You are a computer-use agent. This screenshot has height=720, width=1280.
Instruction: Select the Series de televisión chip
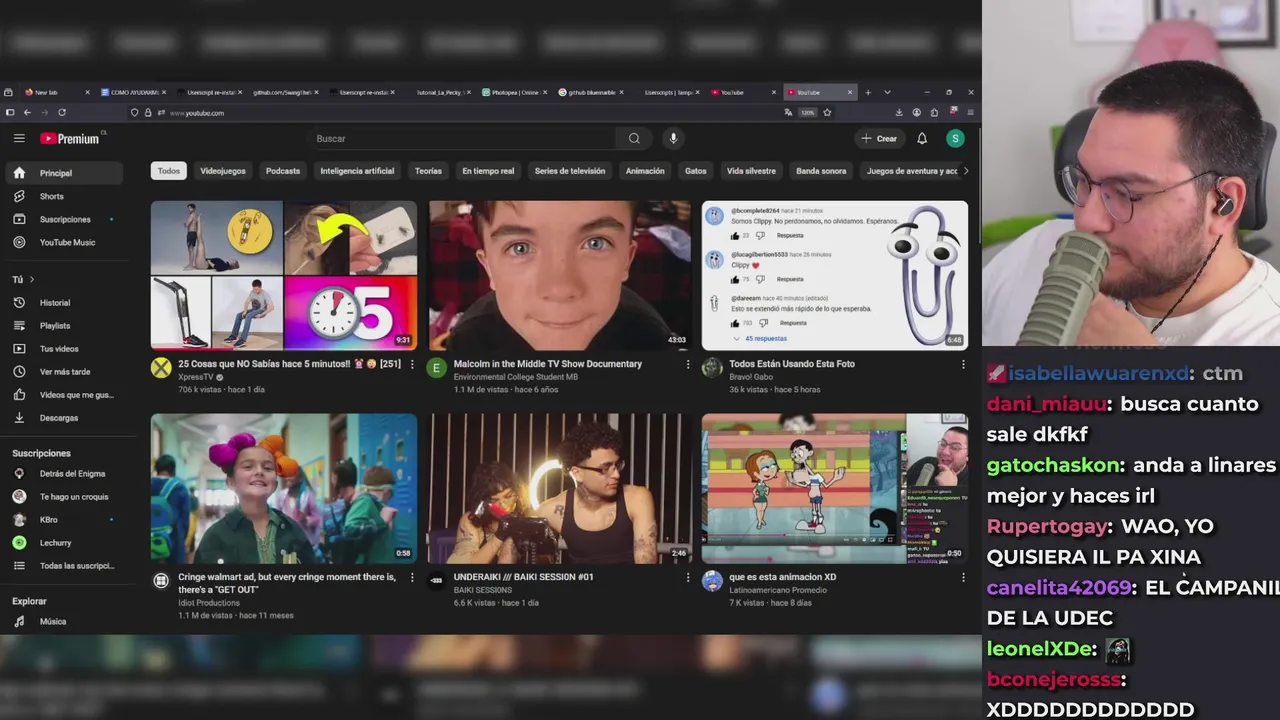570,171
